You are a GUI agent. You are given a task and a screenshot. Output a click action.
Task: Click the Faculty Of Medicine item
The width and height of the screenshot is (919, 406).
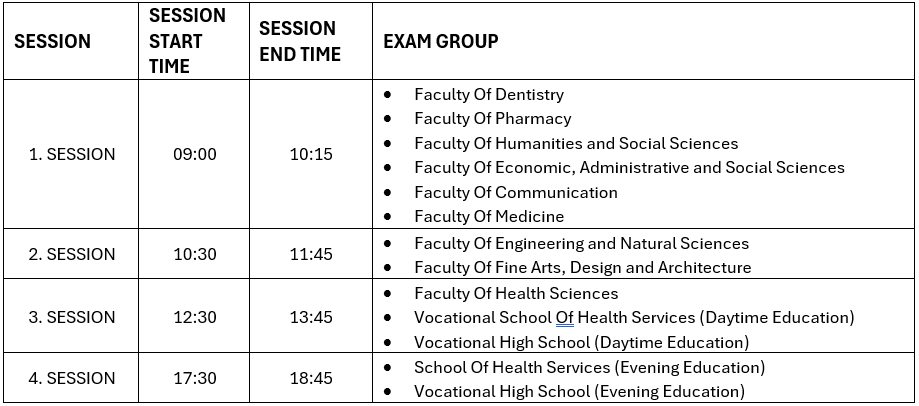[489, 216]
